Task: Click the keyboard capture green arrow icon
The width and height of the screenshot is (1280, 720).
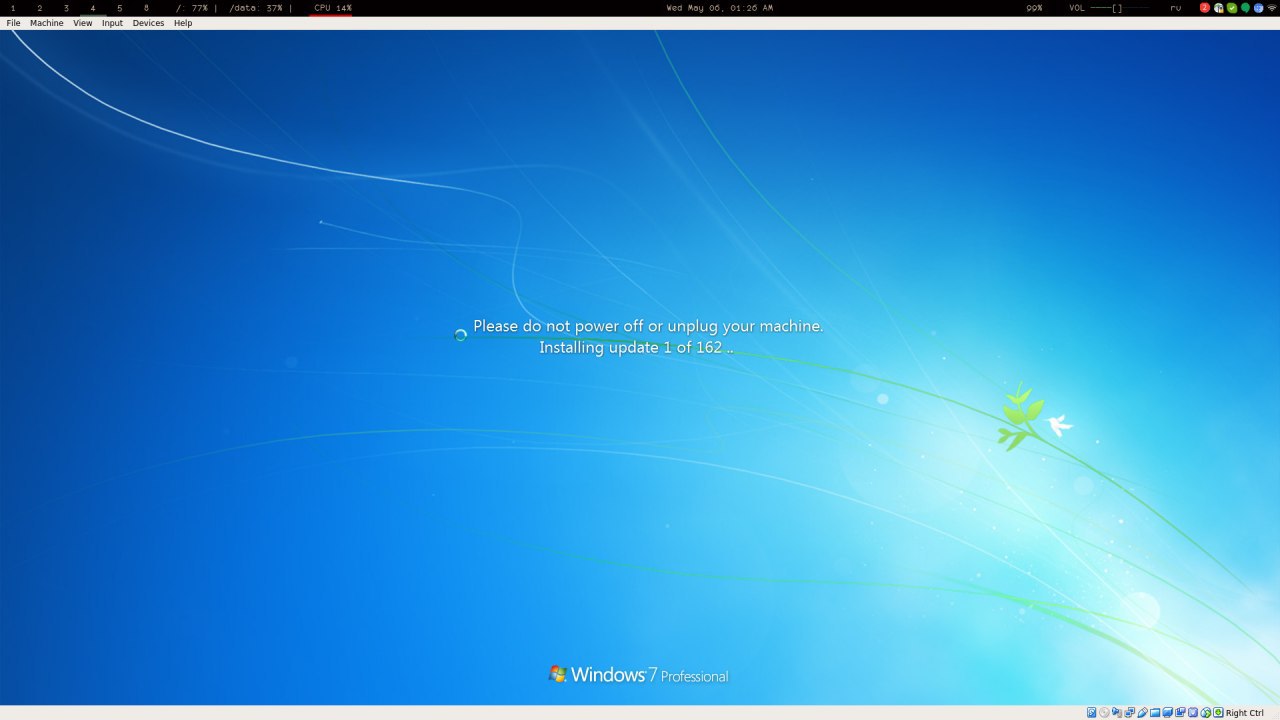Action: (x=1218, y=712)
